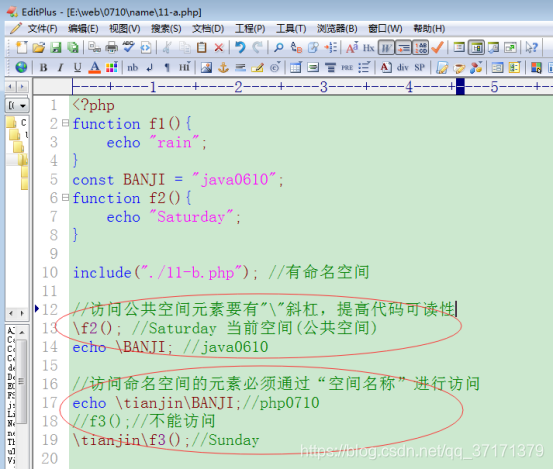This screenshot has width=554, height=470.
Task: Click the Paste clipboard icon
Action: (202, 47)
